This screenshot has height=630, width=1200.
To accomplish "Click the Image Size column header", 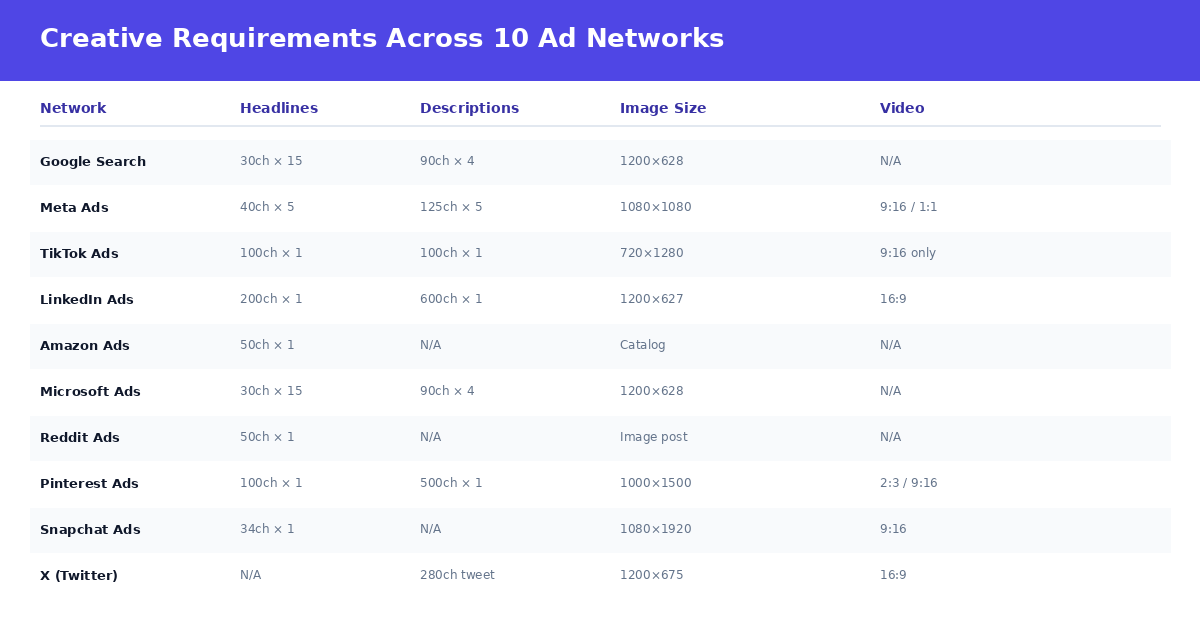I will [663, 108].
